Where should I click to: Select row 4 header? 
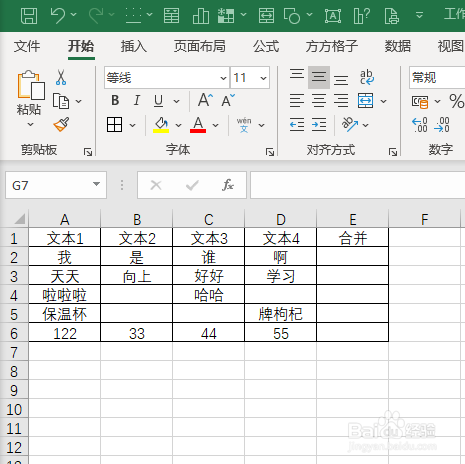14,295
